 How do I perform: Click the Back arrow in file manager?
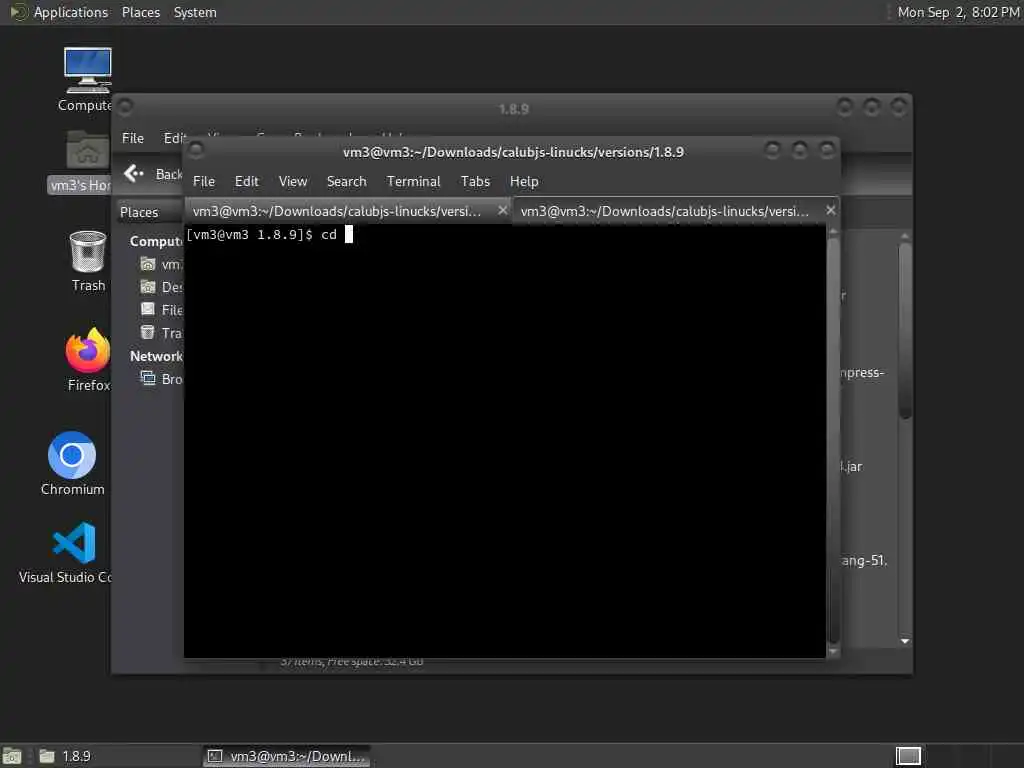[x=133, y=173]
